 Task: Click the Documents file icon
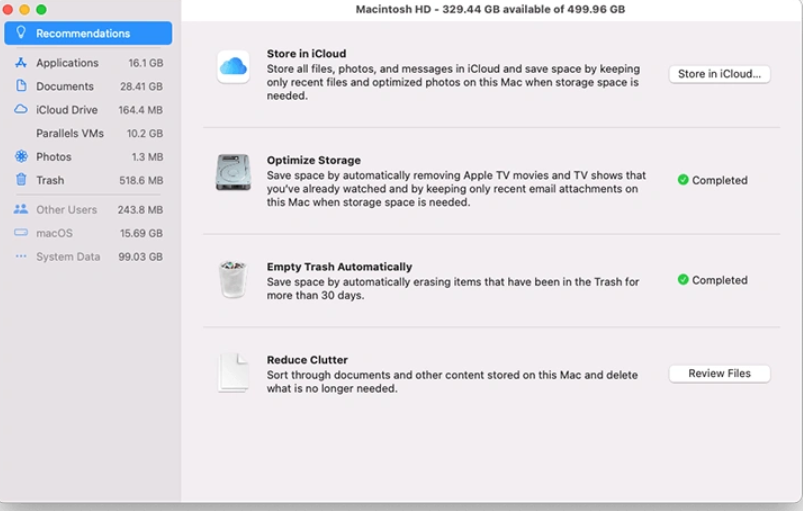click(x=21, y=86)
